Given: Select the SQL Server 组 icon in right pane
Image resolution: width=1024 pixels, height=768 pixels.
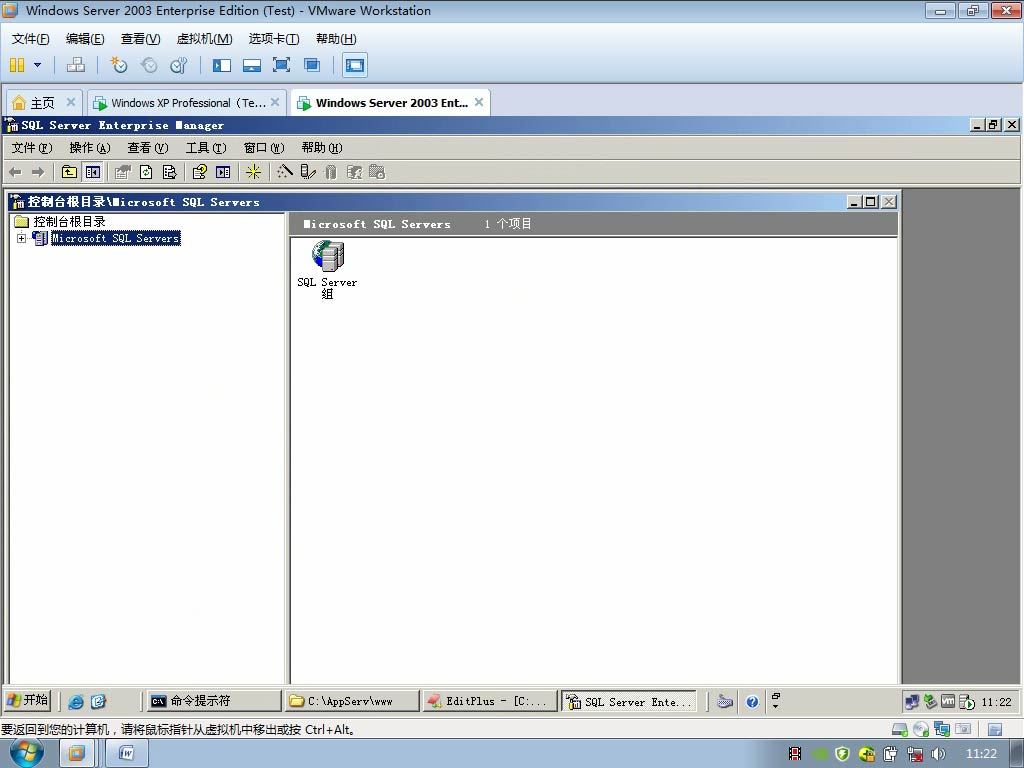Looking at the screenshot, I should pyautogui.click(x=327, y=270).
